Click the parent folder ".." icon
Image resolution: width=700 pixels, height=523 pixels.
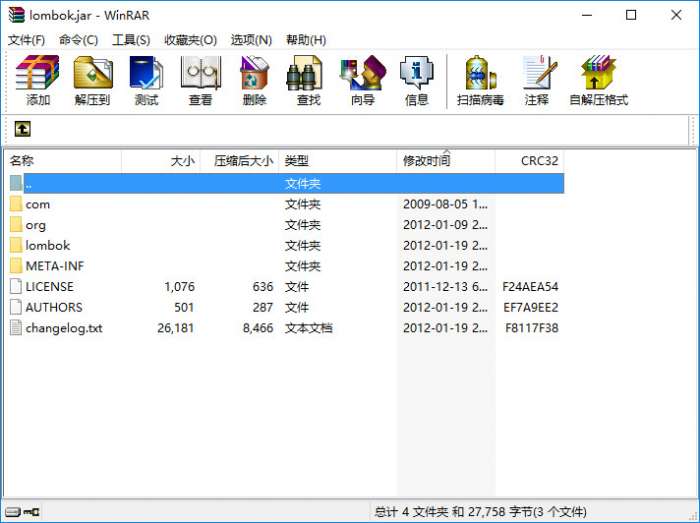pyautogui.click(x=16, y=183)
